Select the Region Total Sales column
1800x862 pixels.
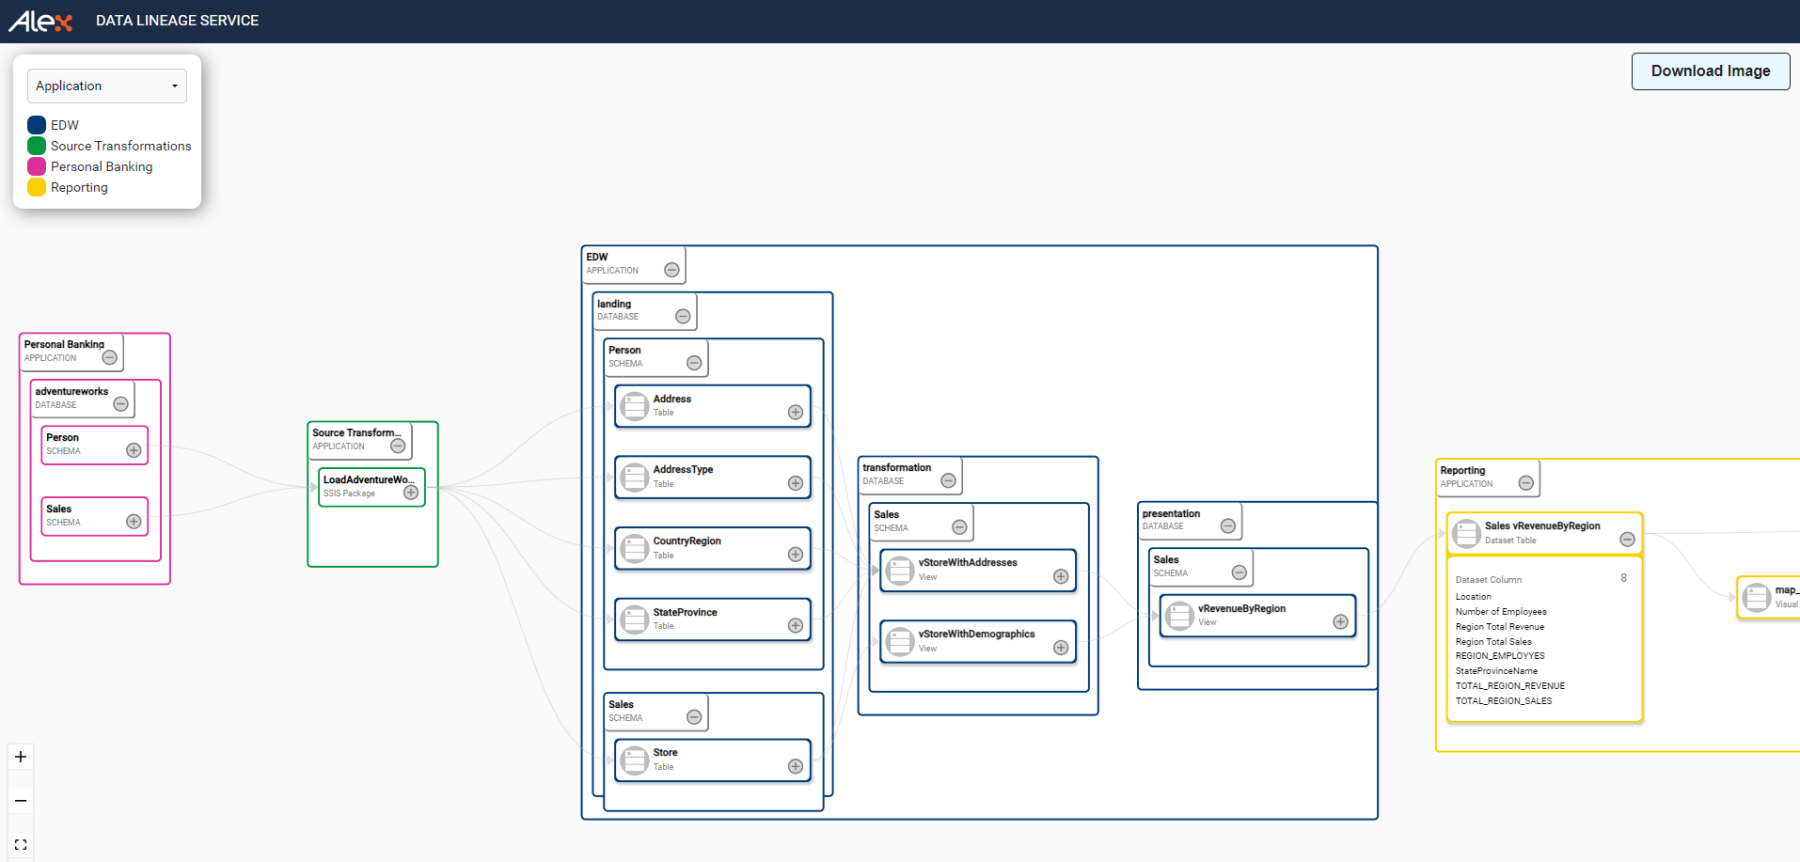[1494, 642]
